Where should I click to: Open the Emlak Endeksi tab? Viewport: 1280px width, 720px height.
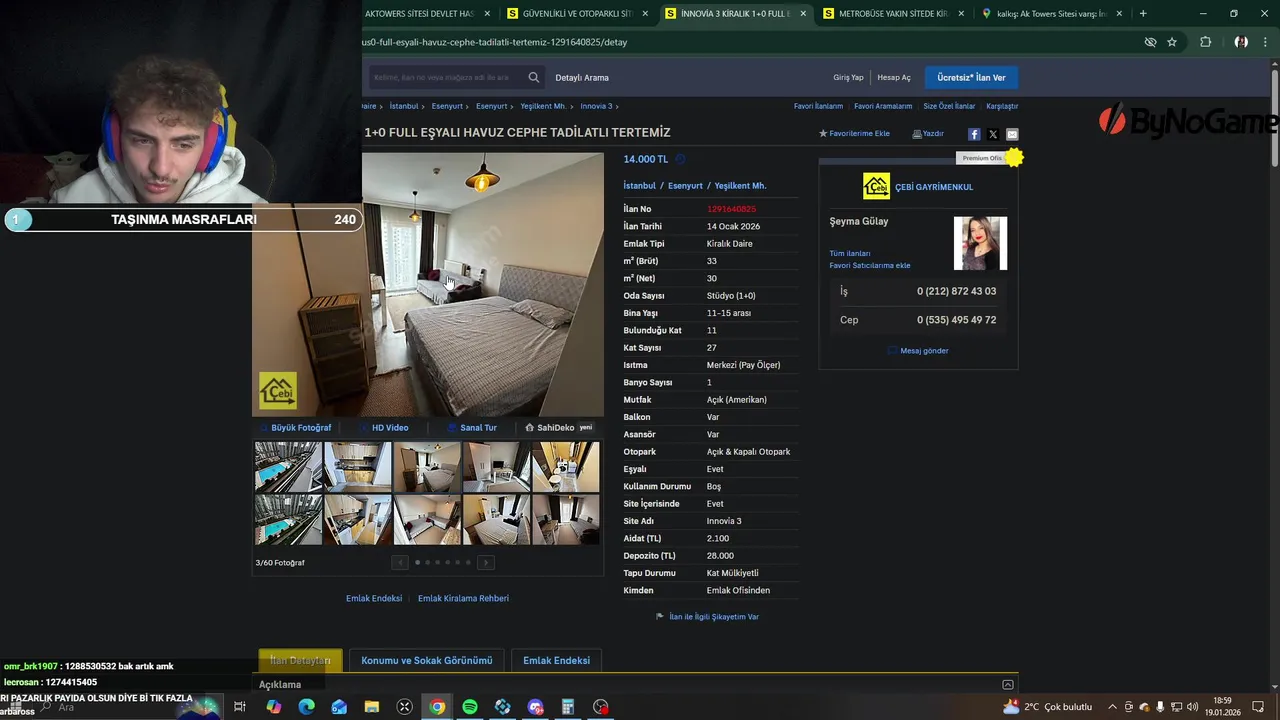(x=556, y=660)
